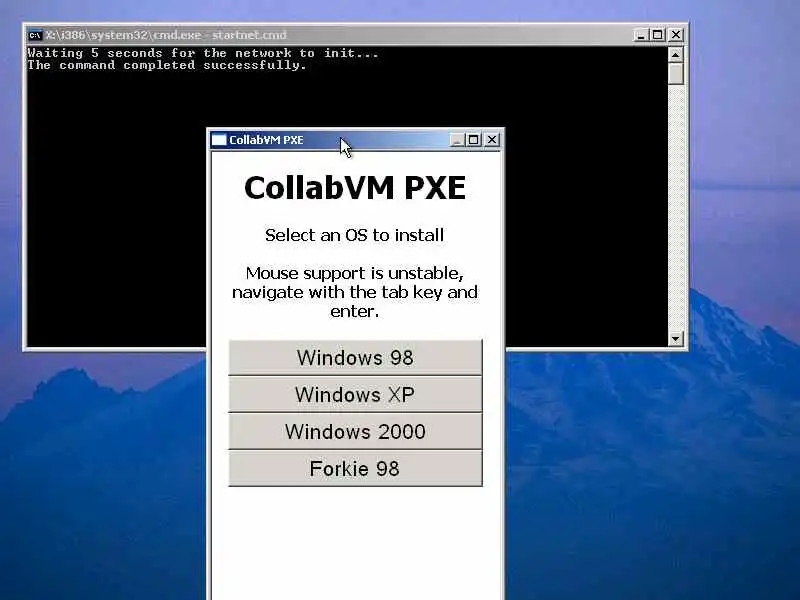Image resolution: width=800 pixels, height=600 pixels.
Task: Minimize the cmd.exe startnet.cmd window
Action: click(641, 35)
